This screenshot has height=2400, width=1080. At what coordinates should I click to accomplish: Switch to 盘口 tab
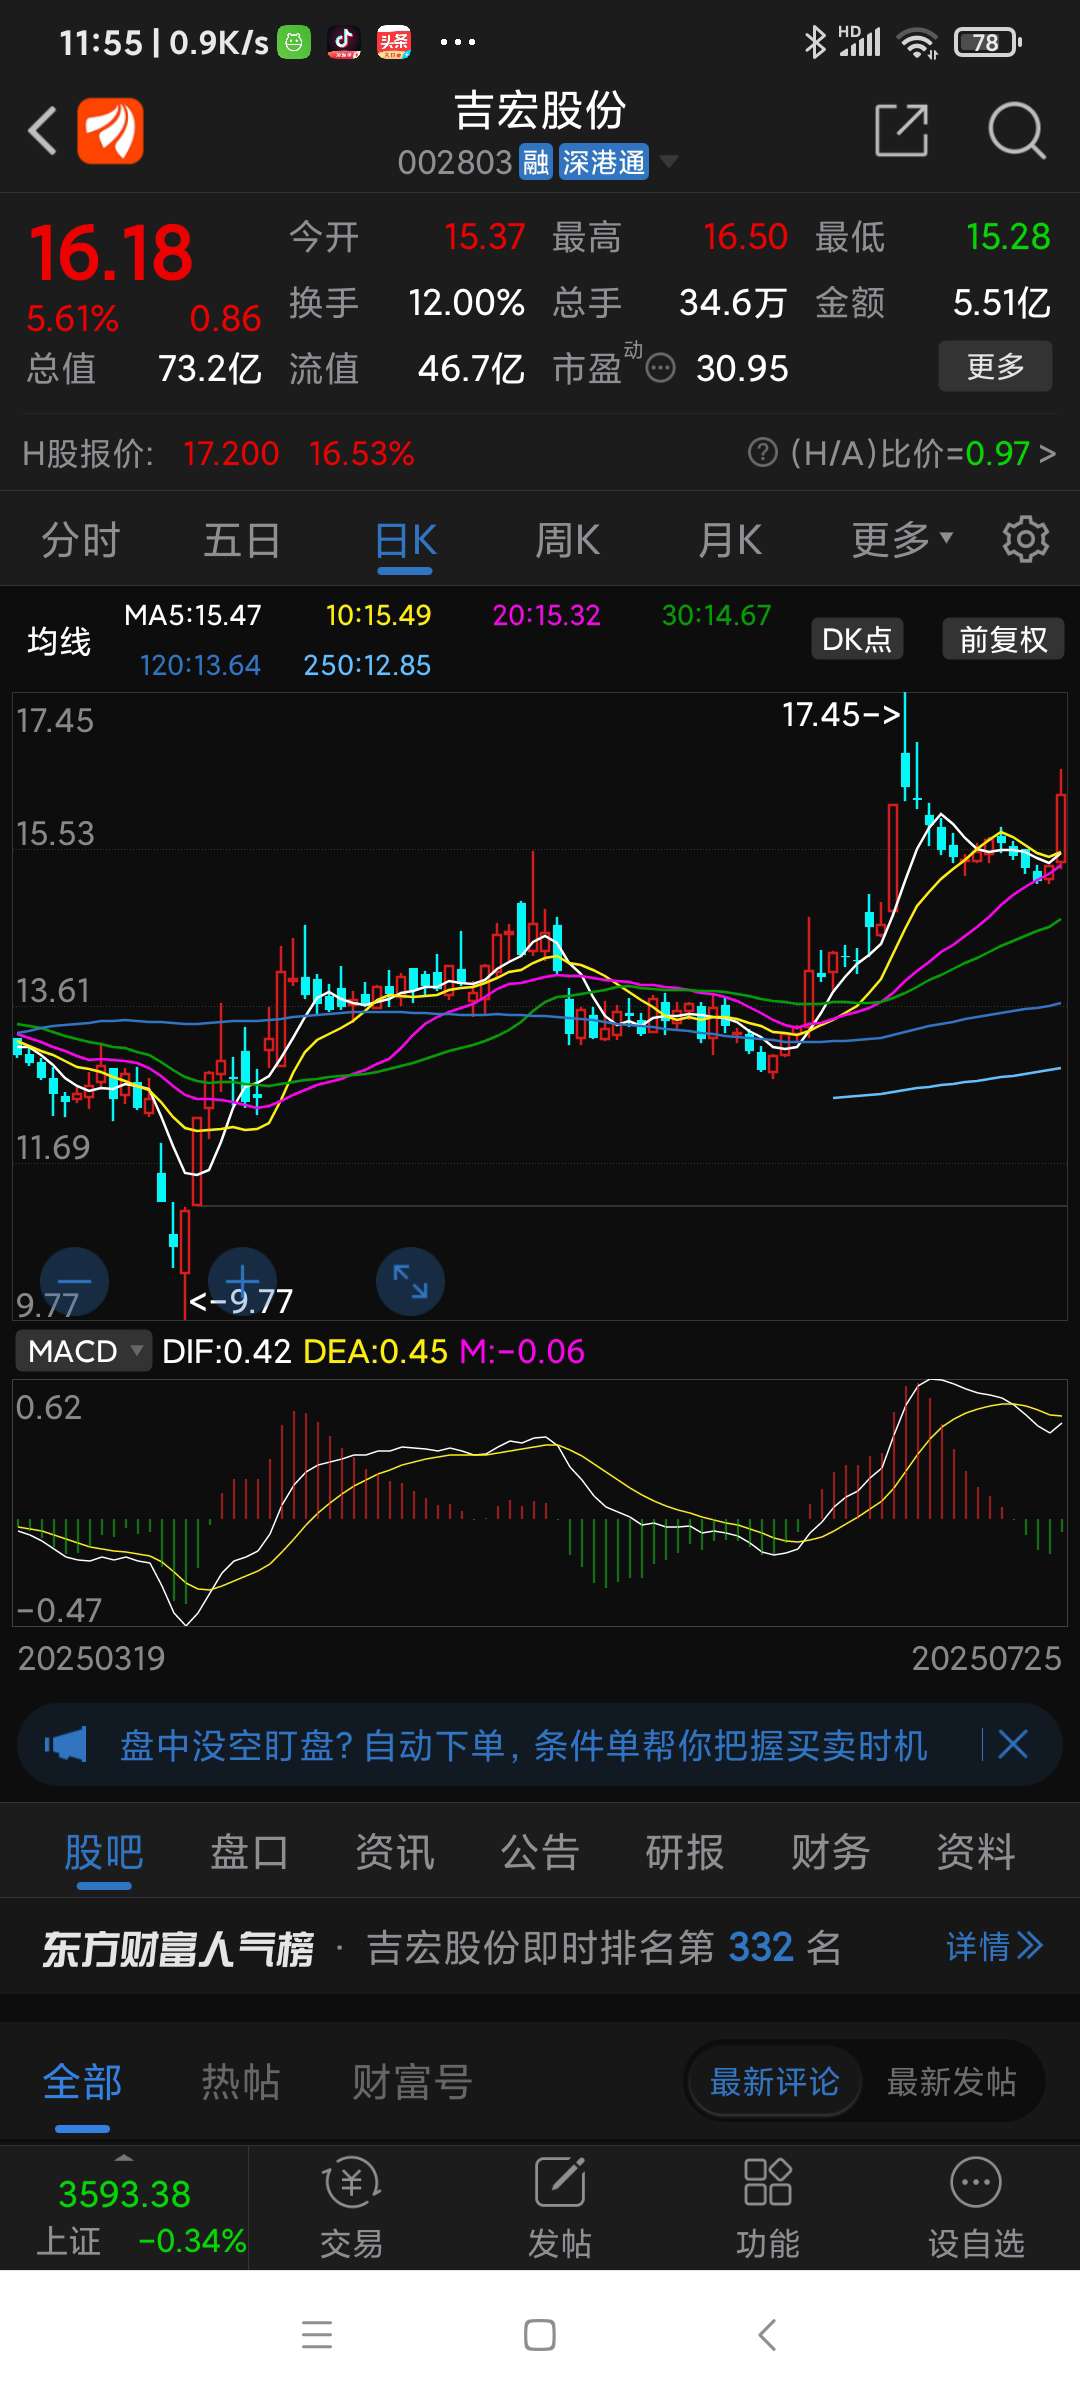[x=249, y=1852]
